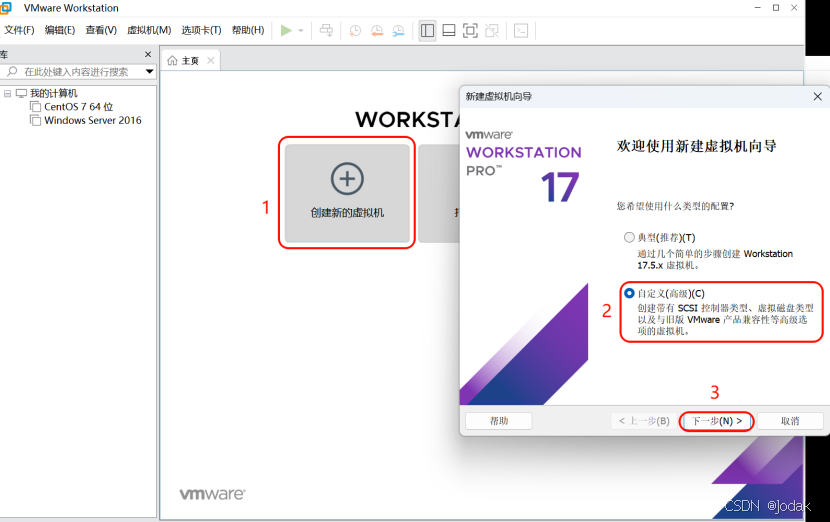Click the 帮助 button in wizard
Screen dimensions: 830x522
pyautogui.click(x=499, y=421)
